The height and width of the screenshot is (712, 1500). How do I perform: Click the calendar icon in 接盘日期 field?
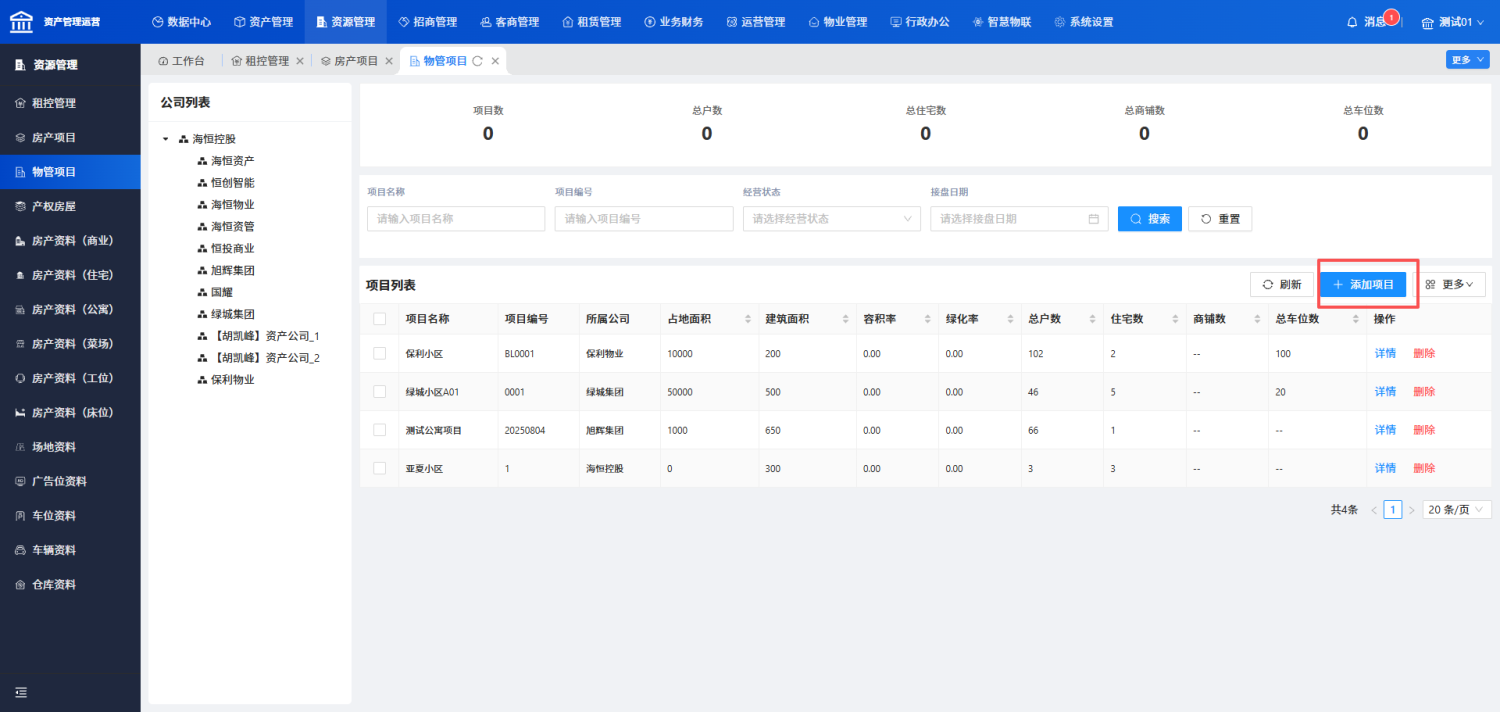point(1094,219)
